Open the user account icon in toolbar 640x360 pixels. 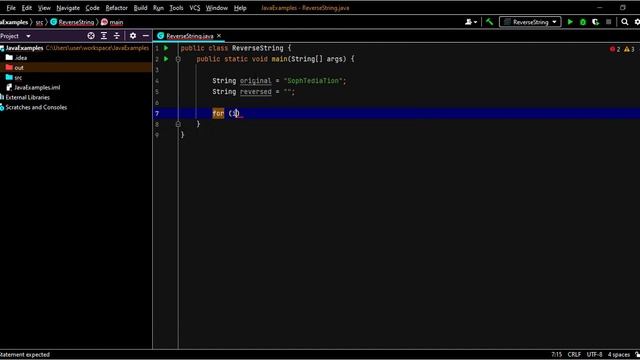471,22
